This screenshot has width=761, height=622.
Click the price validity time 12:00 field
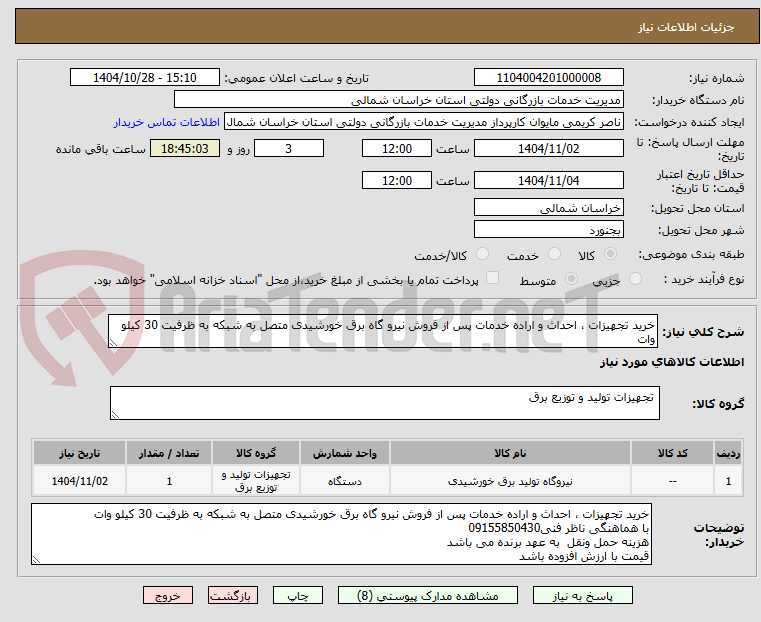tap(397, 180)
